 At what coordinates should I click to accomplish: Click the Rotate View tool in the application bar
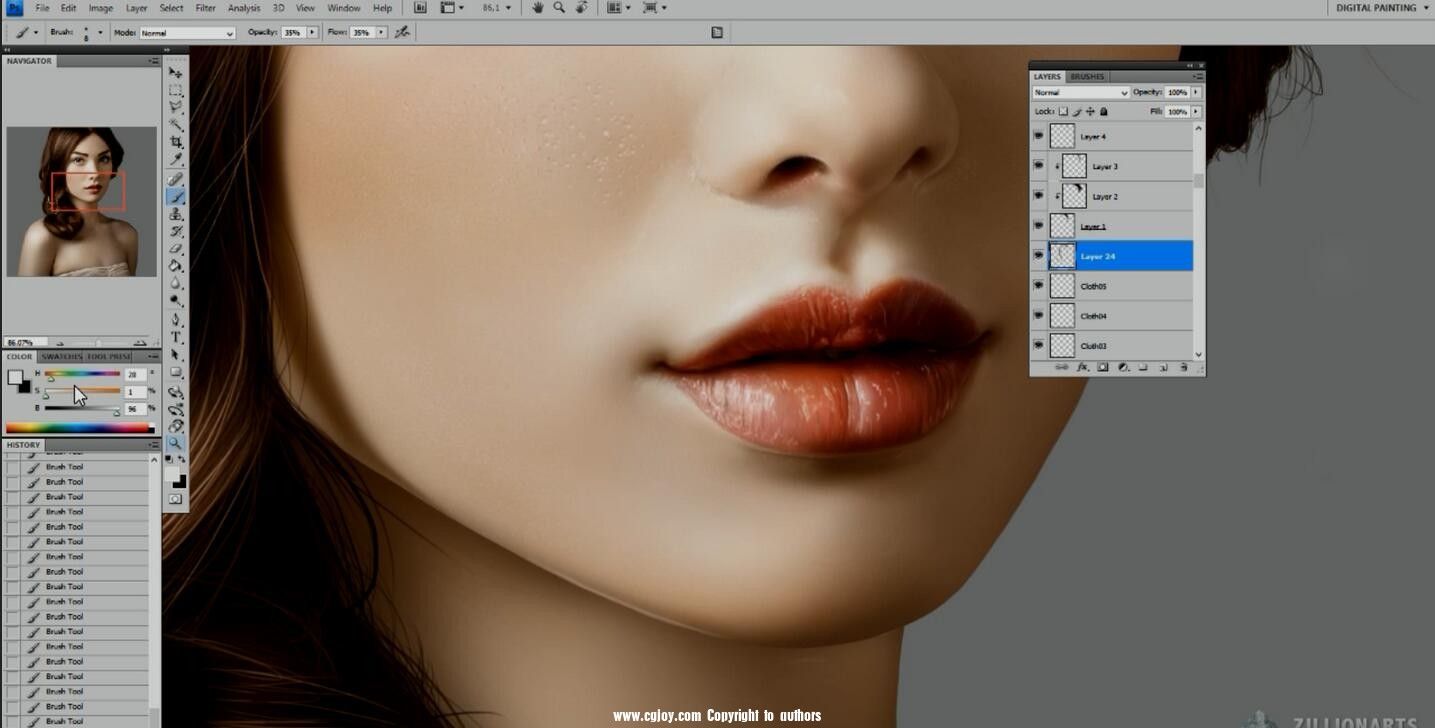point(580,8)
